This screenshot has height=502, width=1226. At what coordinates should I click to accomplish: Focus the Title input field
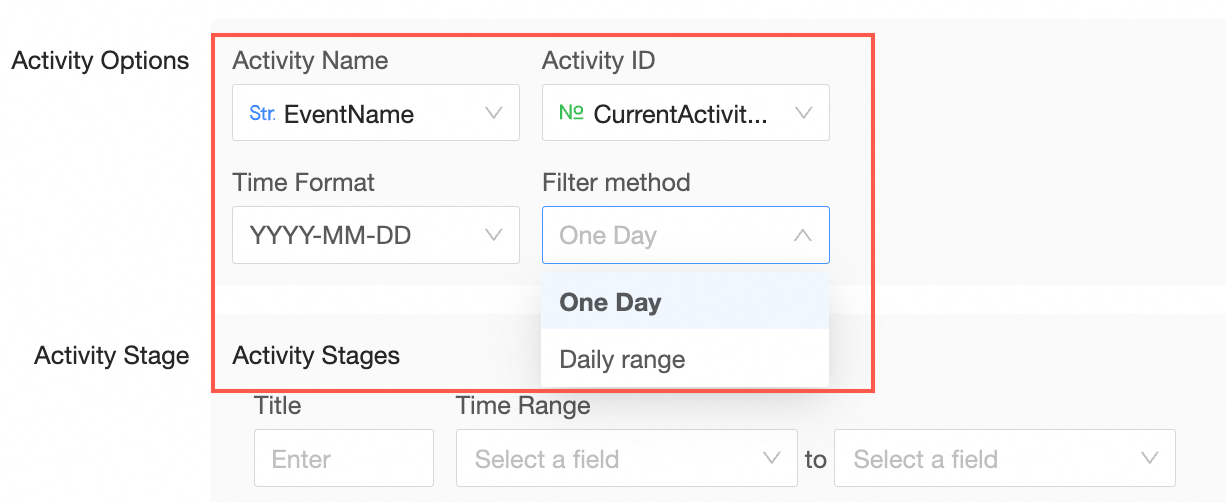343,458
